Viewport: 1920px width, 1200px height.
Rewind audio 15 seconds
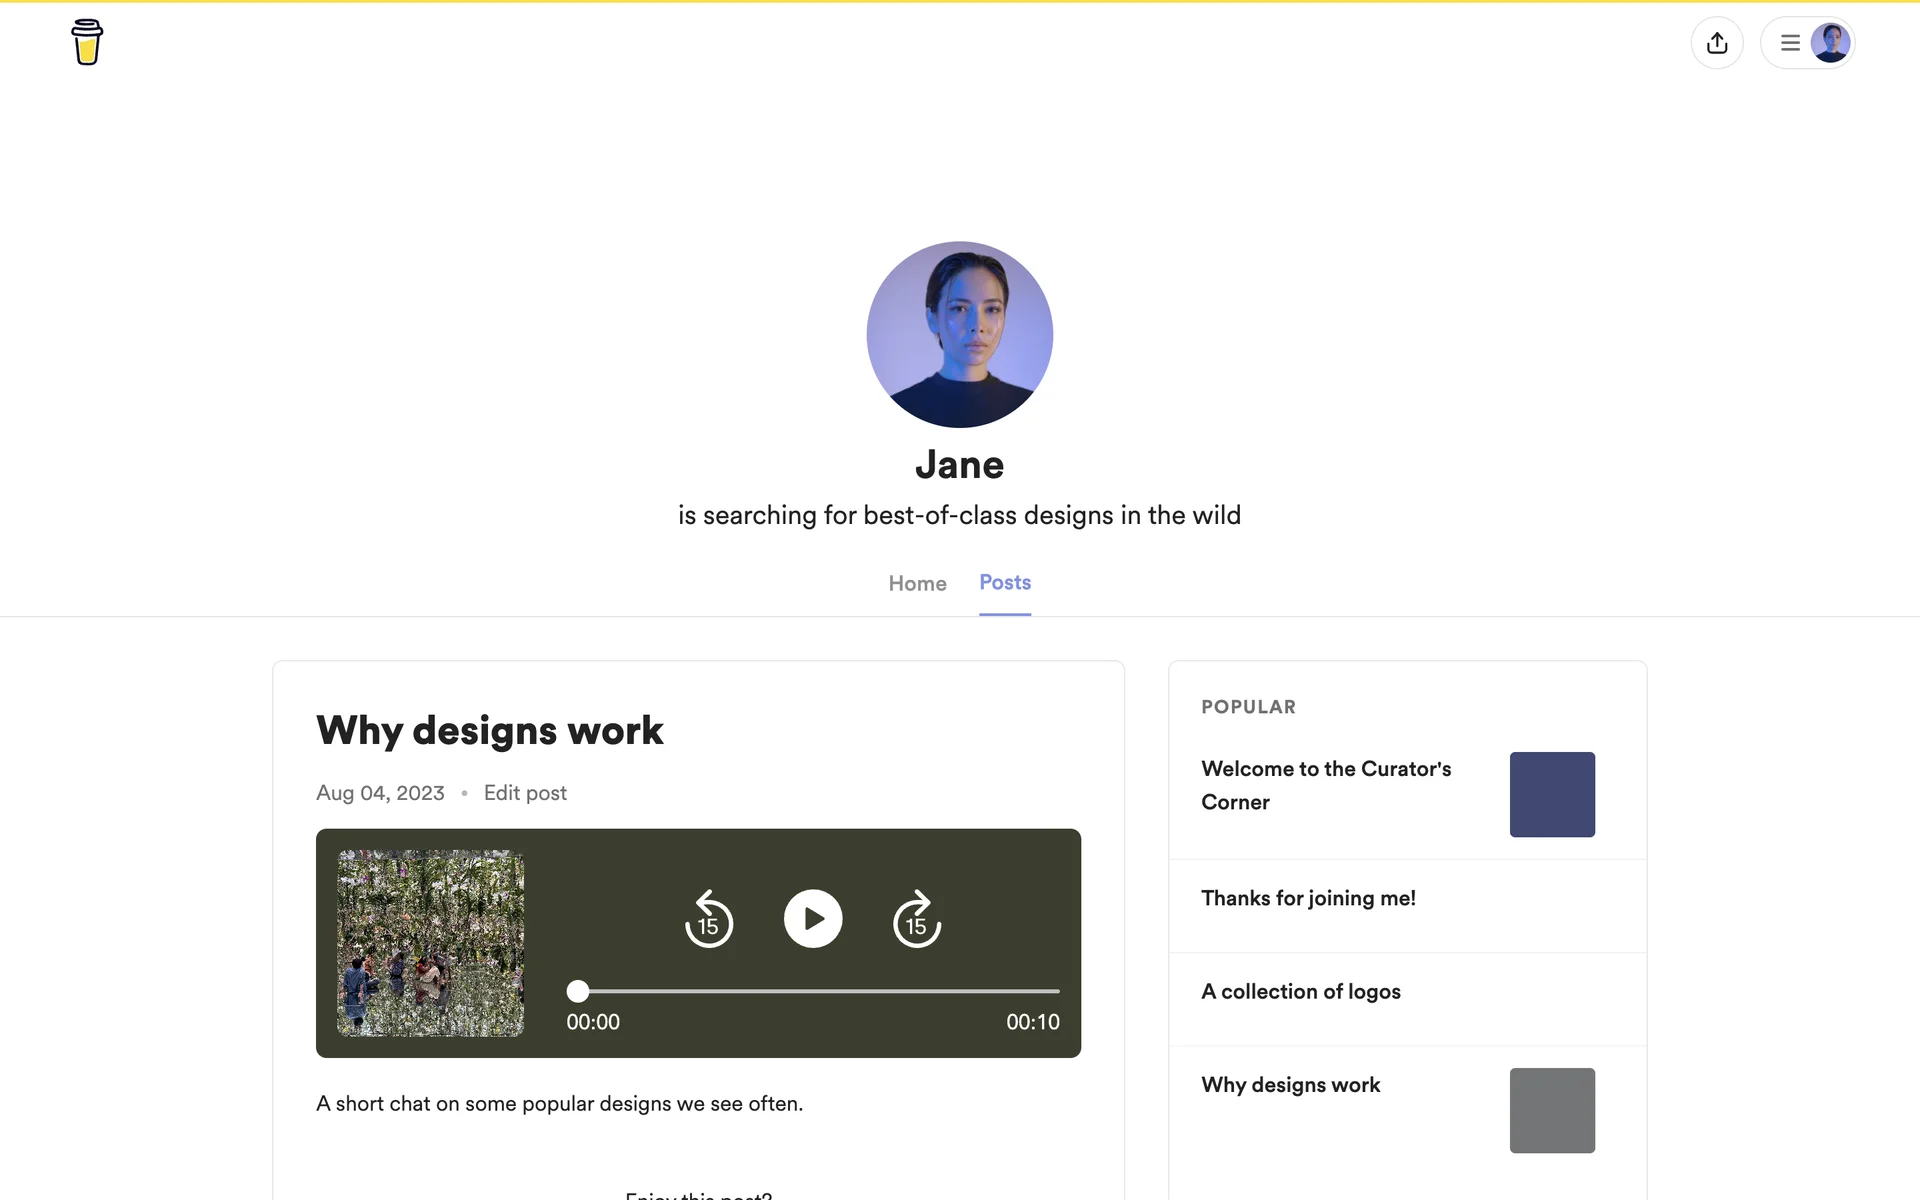pyautogui.click(x=708, y=919)
